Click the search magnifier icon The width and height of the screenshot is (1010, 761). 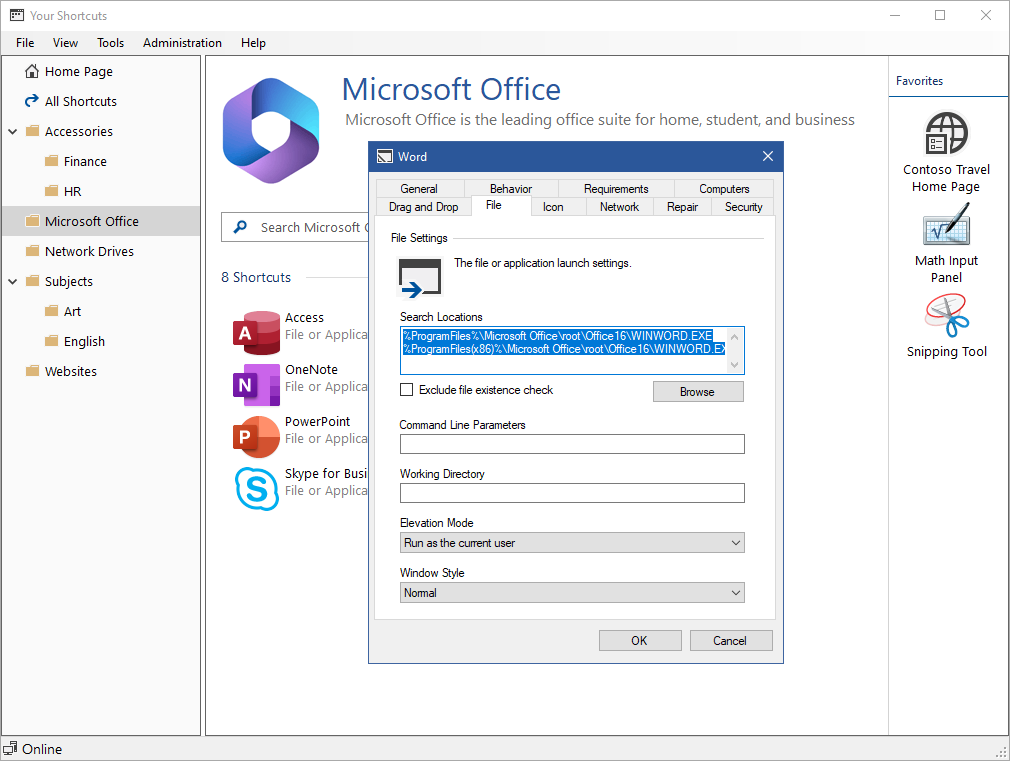240,227
